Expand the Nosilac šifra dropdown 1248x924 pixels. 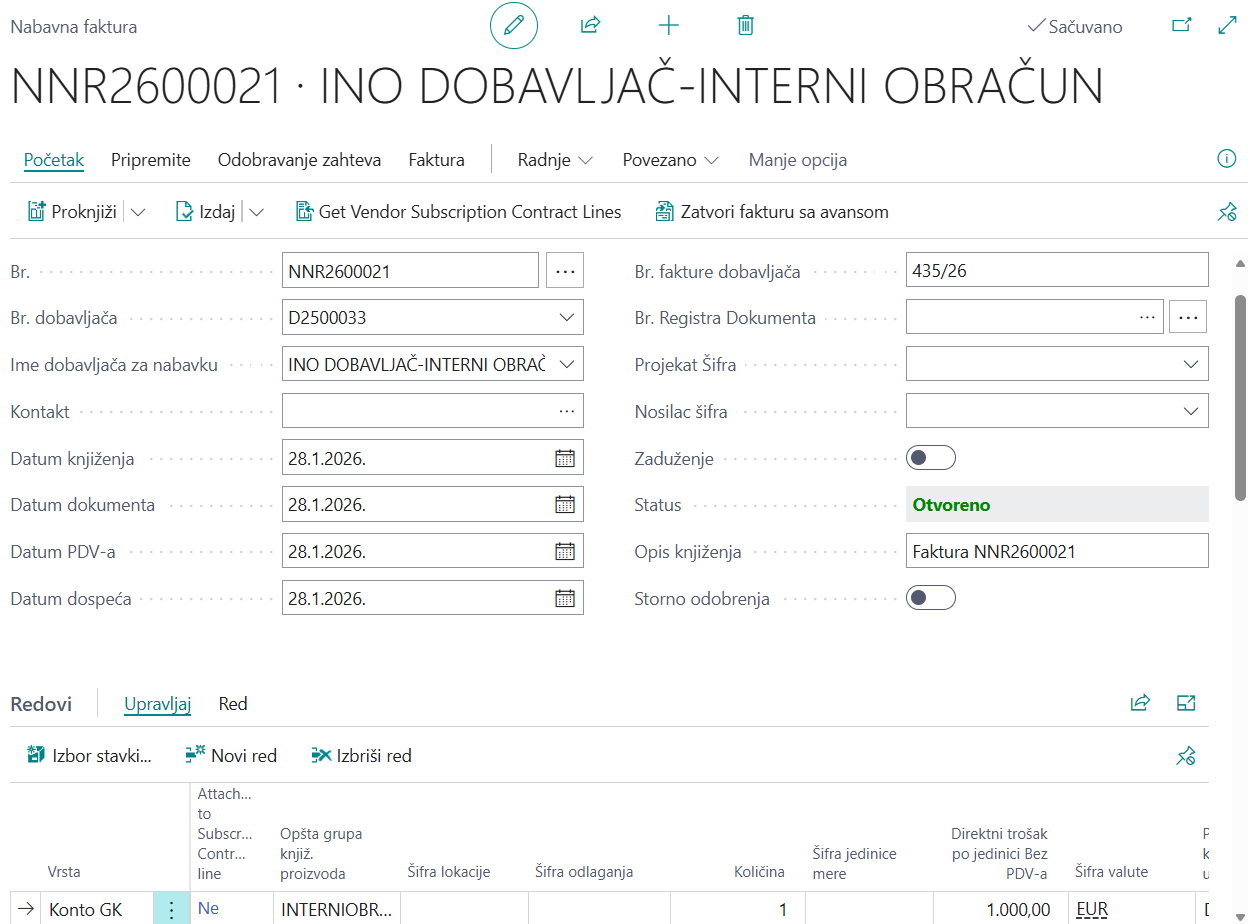pyautogui.click(x=1191, y=411)
